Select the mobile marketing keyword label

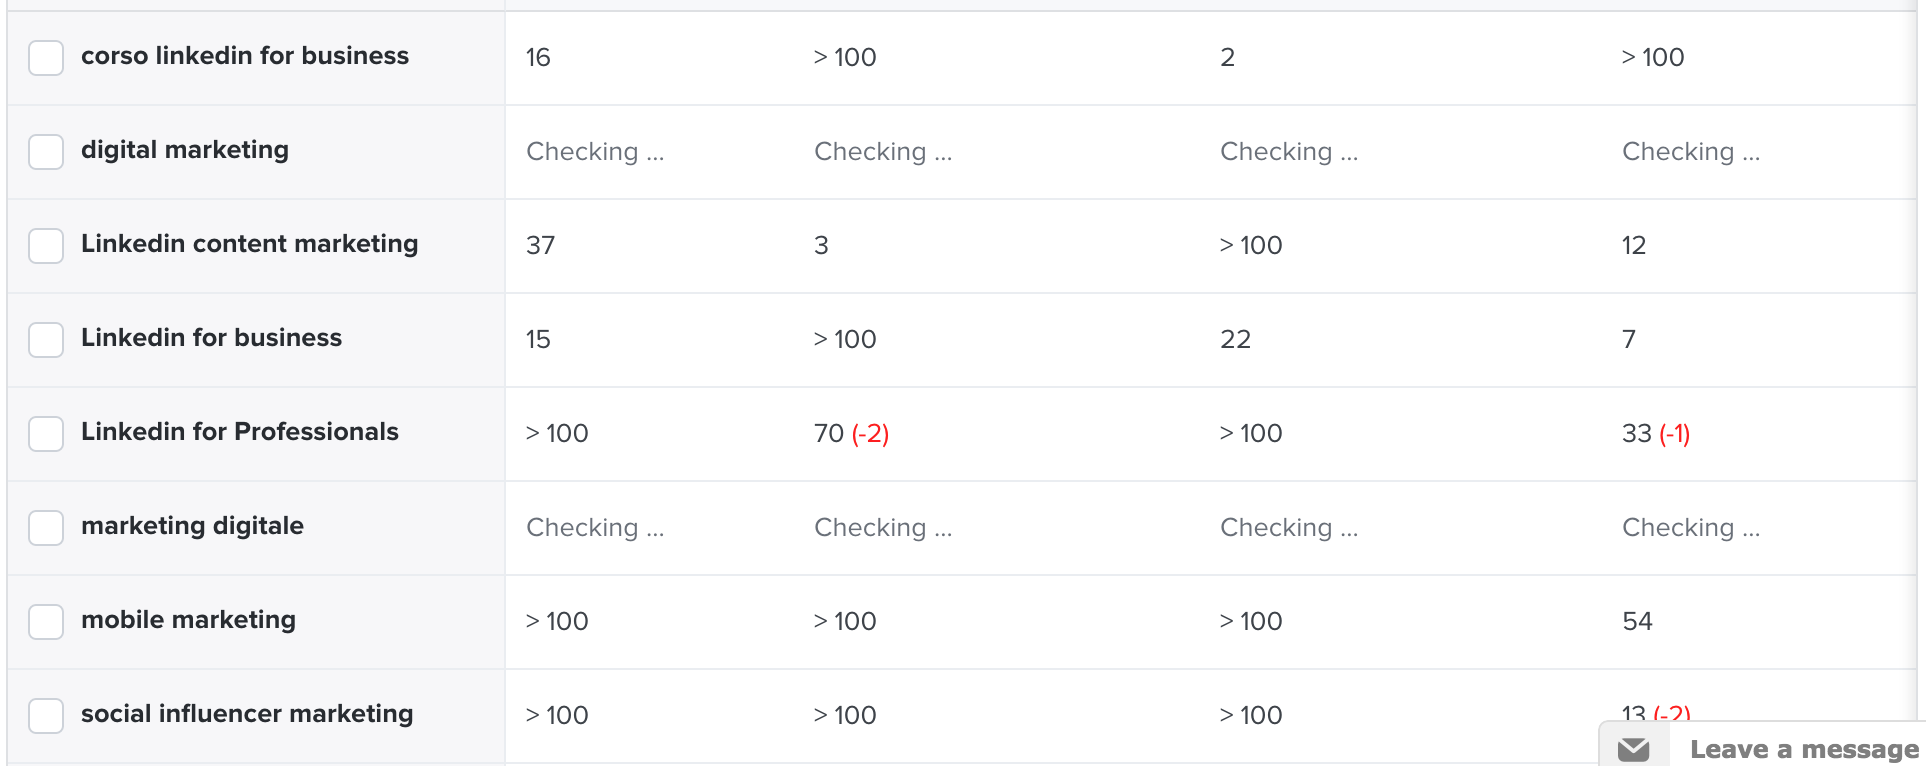tap(189, 620)
